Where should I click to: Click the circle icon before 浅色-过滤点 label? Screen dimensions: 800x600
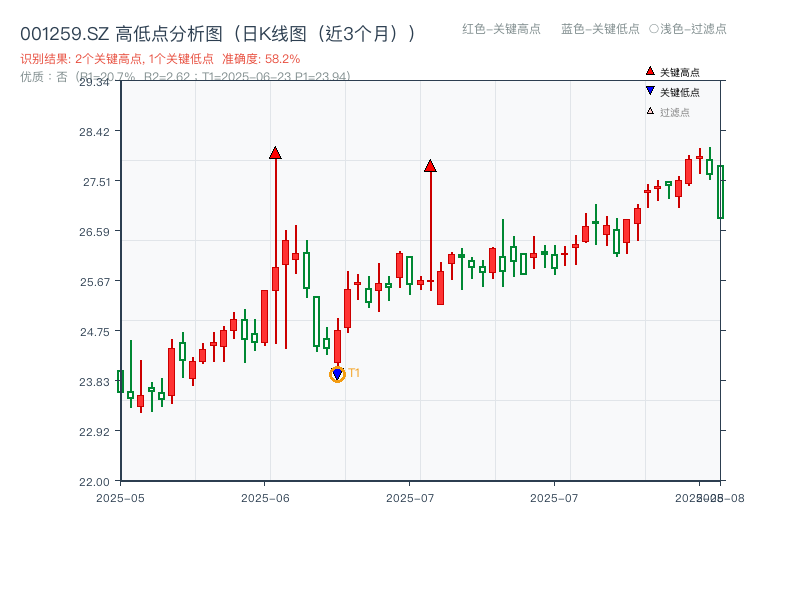pyautogui.click(x=653, y=30)
